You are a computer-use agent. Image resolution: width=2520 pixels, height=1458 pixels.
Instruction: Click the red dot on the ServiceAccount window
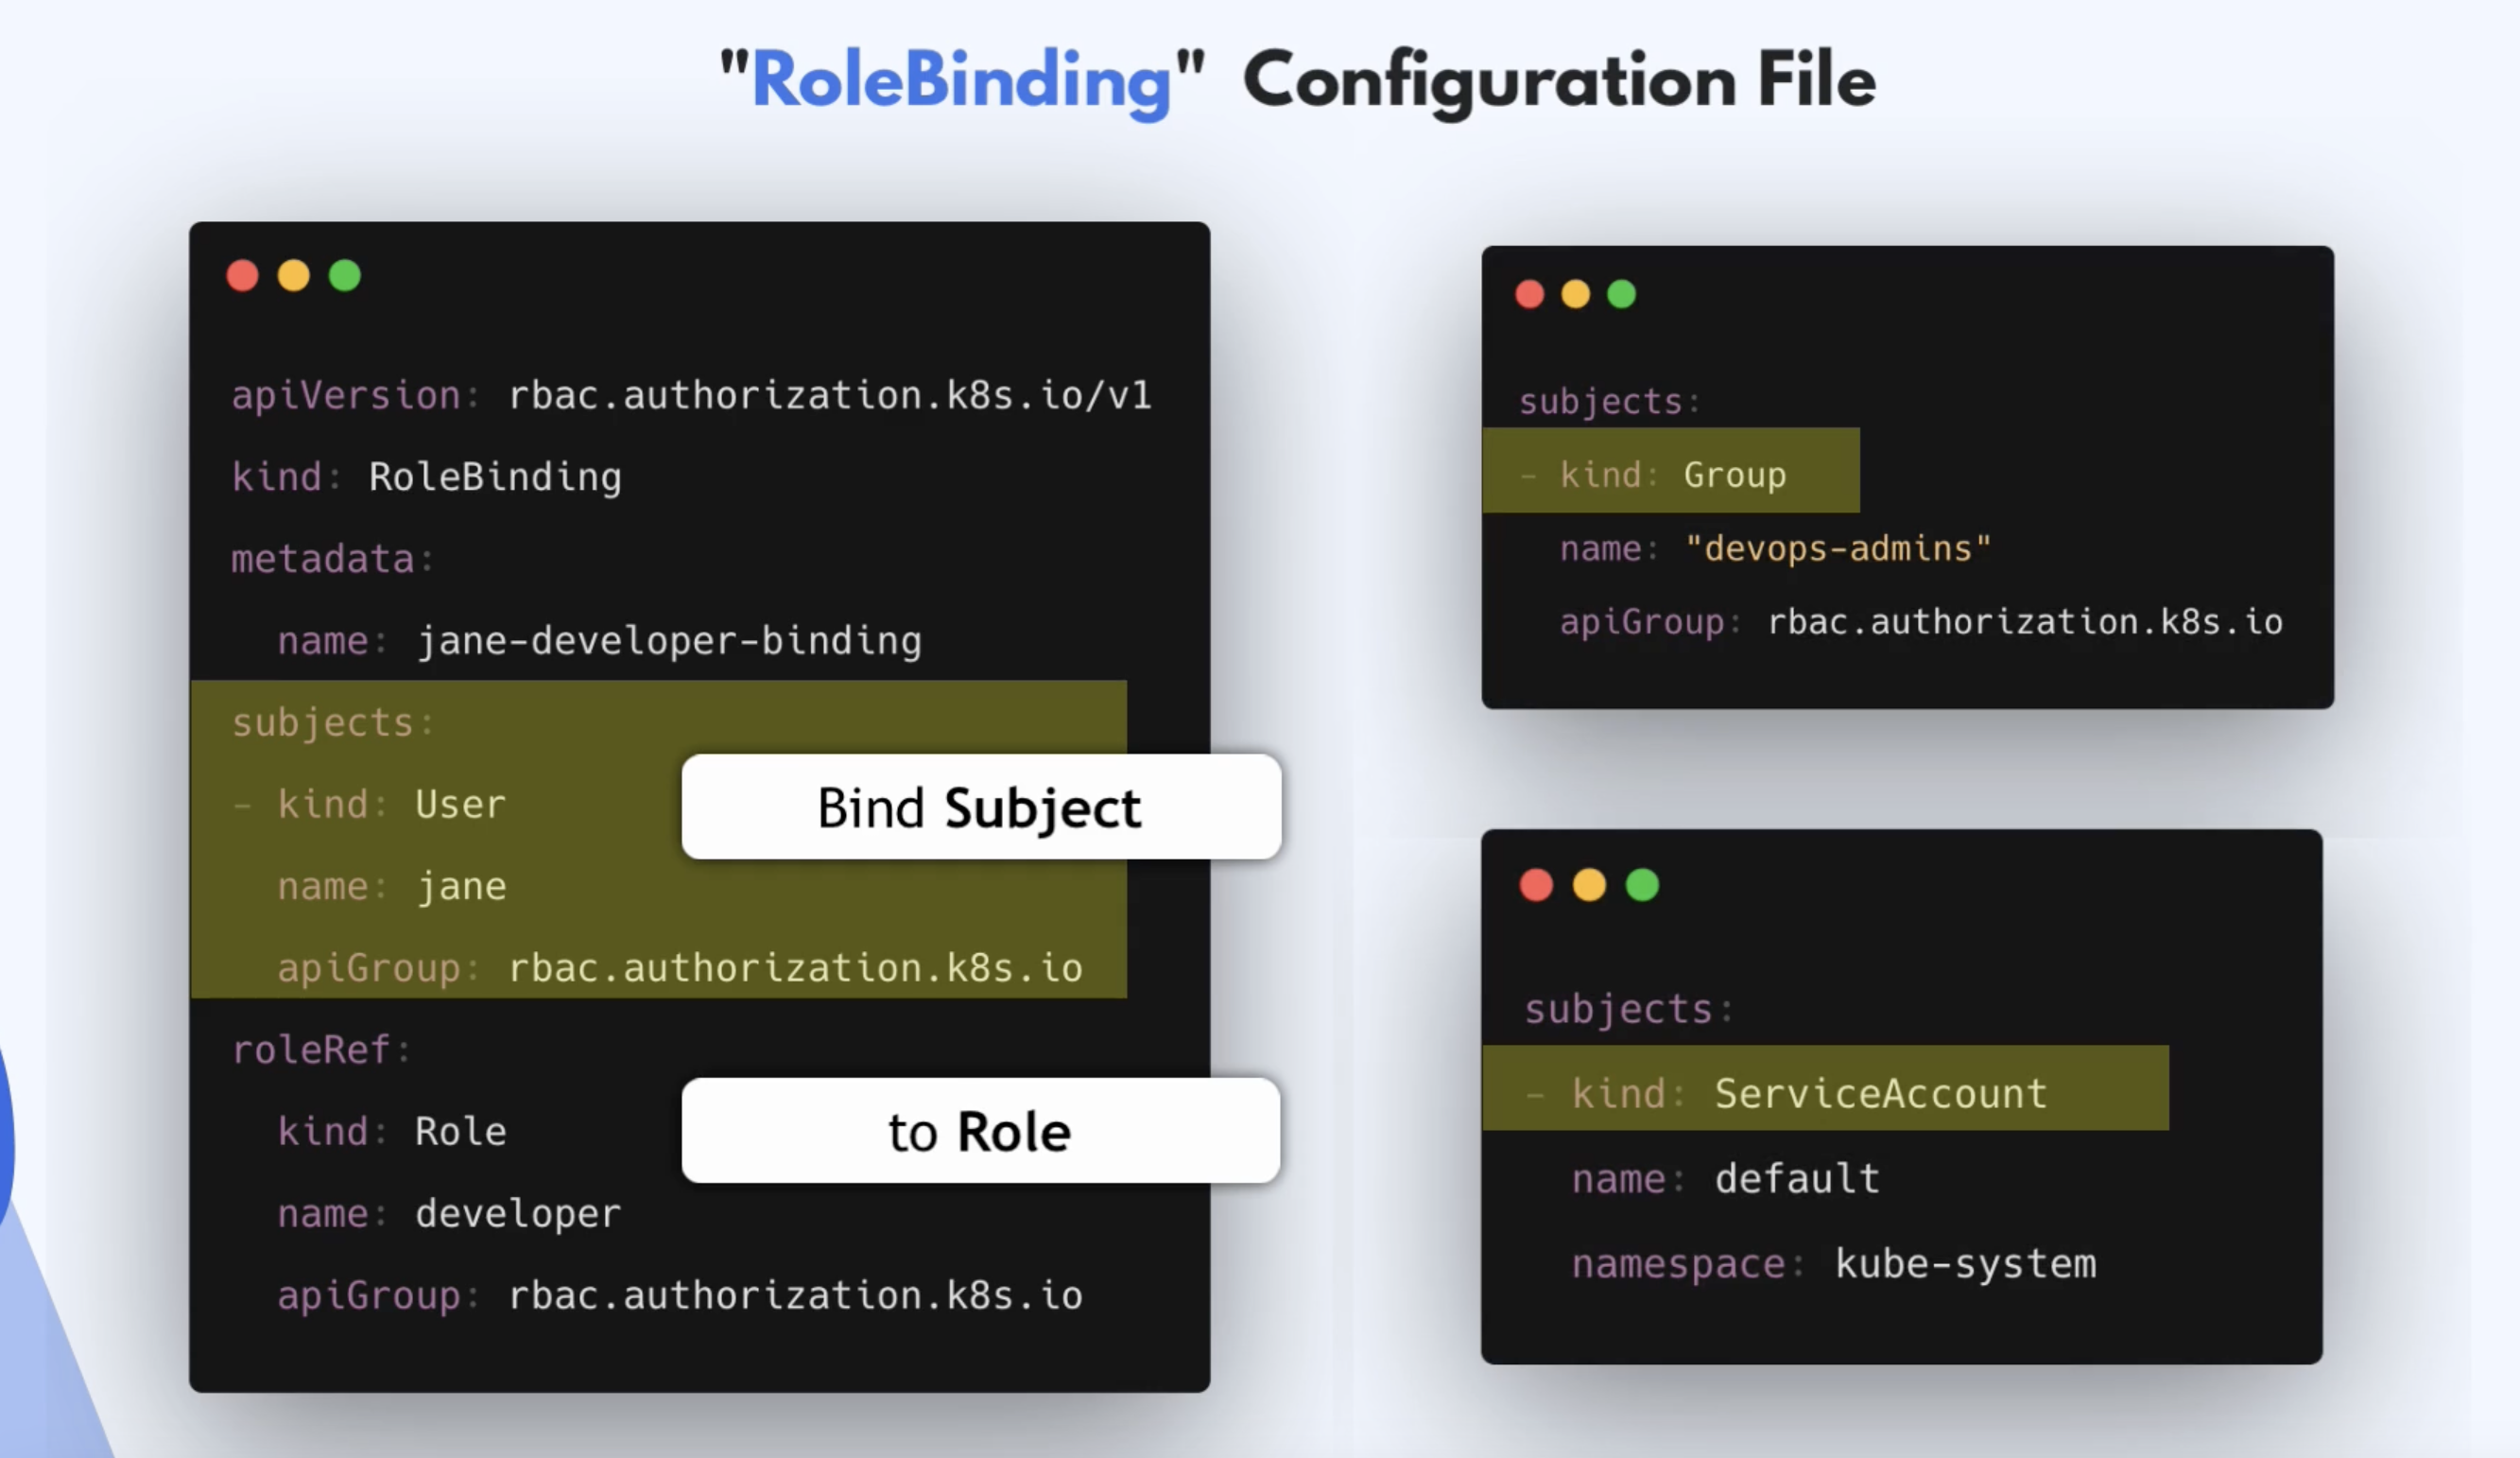pos(1536,884)
